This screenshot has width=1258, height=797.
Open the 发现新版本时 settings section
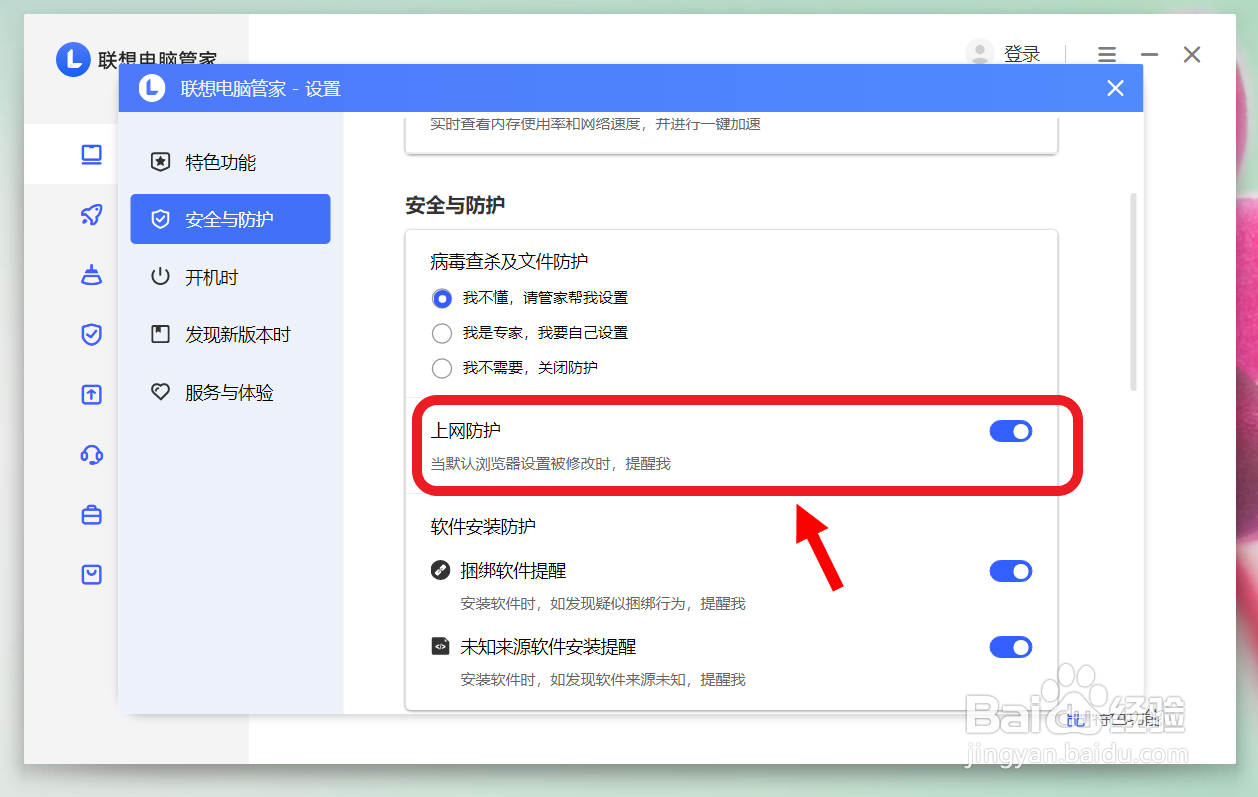tap(230, 334)
